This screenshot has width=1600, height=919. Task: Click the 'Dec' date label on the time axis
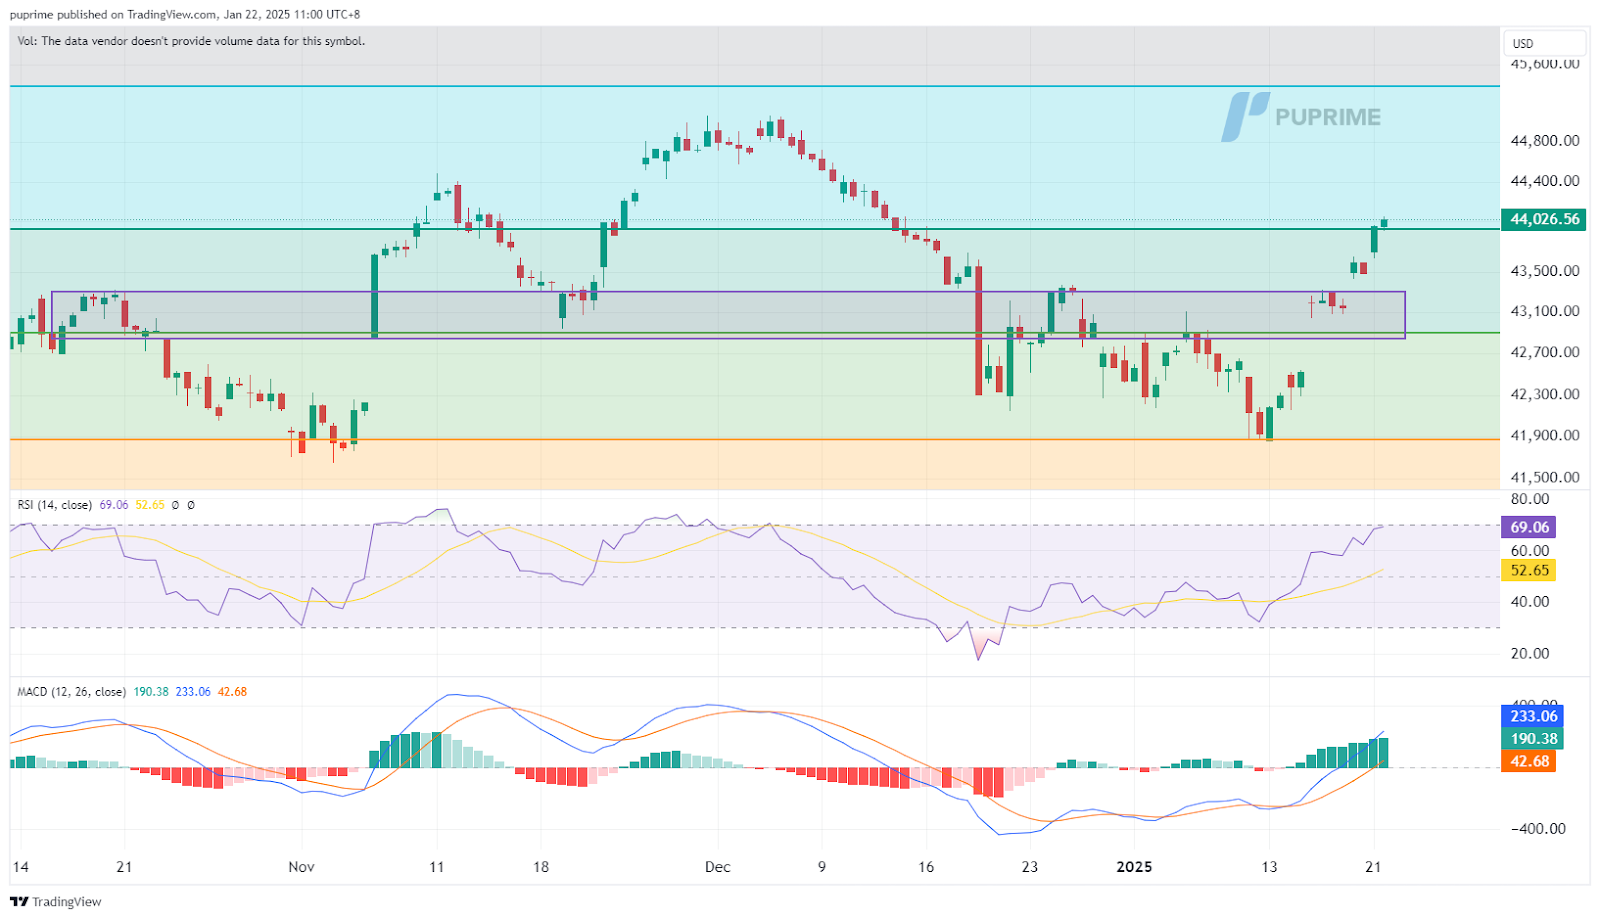[x=717, y=867]
